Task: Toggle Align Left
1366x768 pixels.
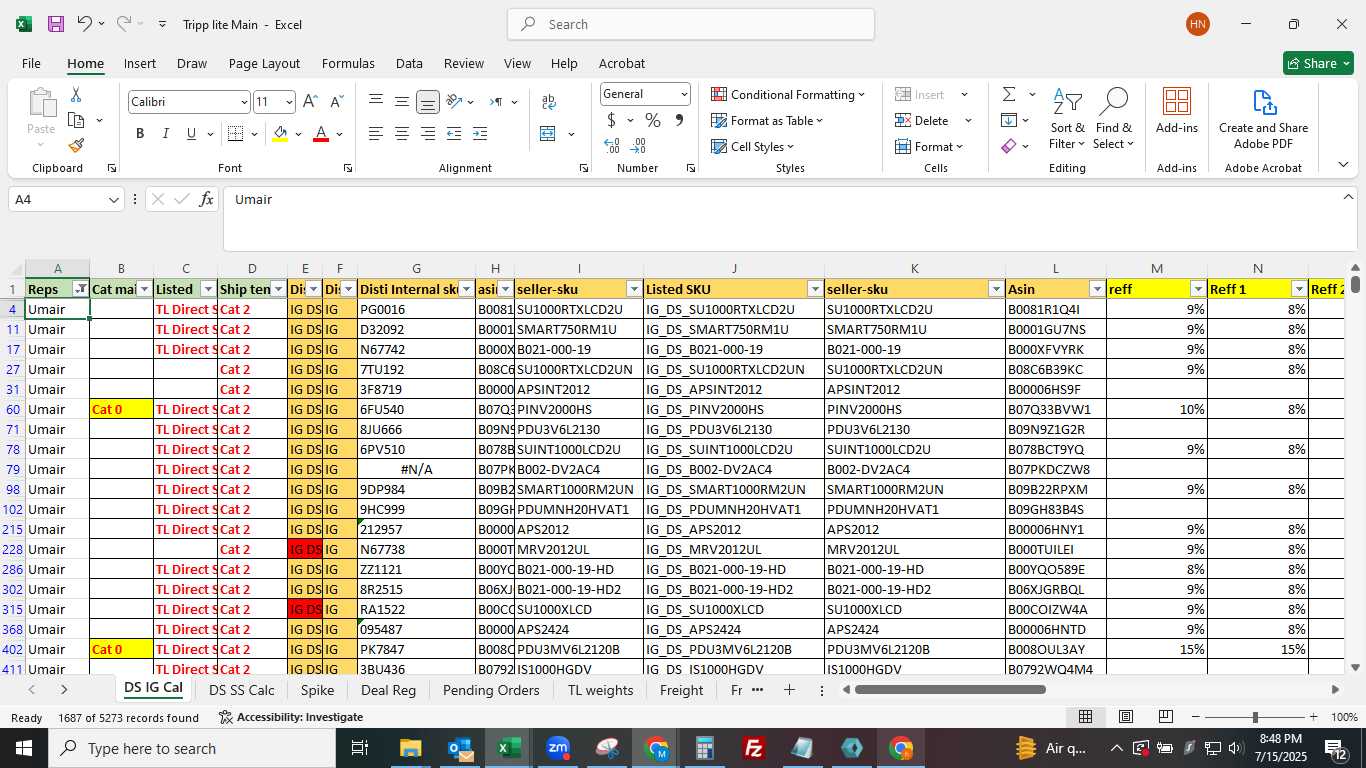Action: [375, 134]
